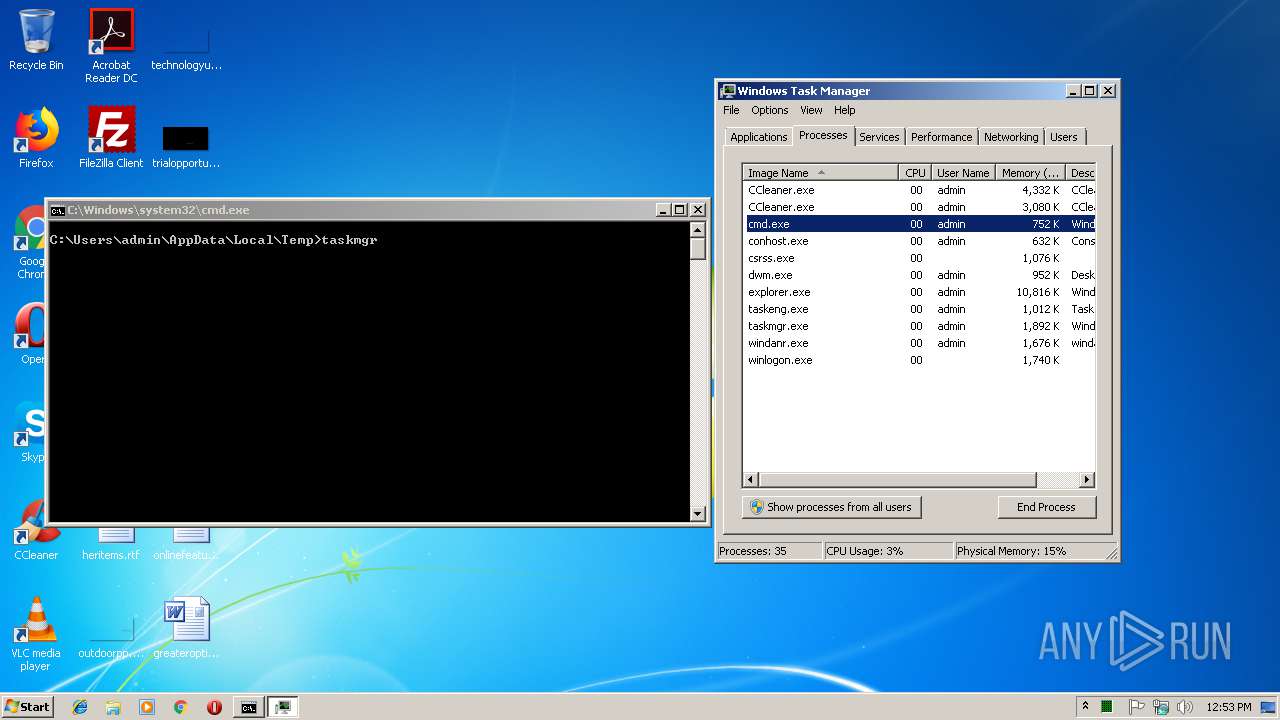The image size is (1280, 720).
Task: Maximize the cmd.exe window
Action: click(x=680, y=210)
